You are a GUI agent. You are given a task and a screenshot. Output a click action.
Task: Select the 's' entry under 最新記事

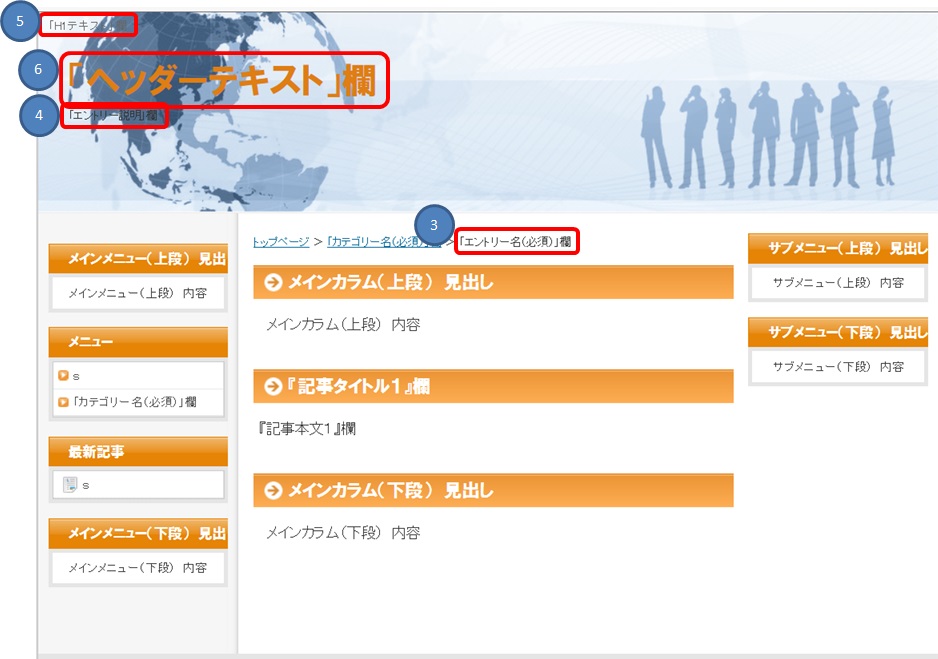86,485
